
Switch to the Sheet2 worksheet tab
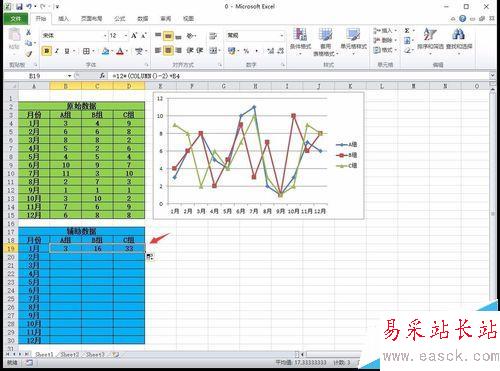70,355
